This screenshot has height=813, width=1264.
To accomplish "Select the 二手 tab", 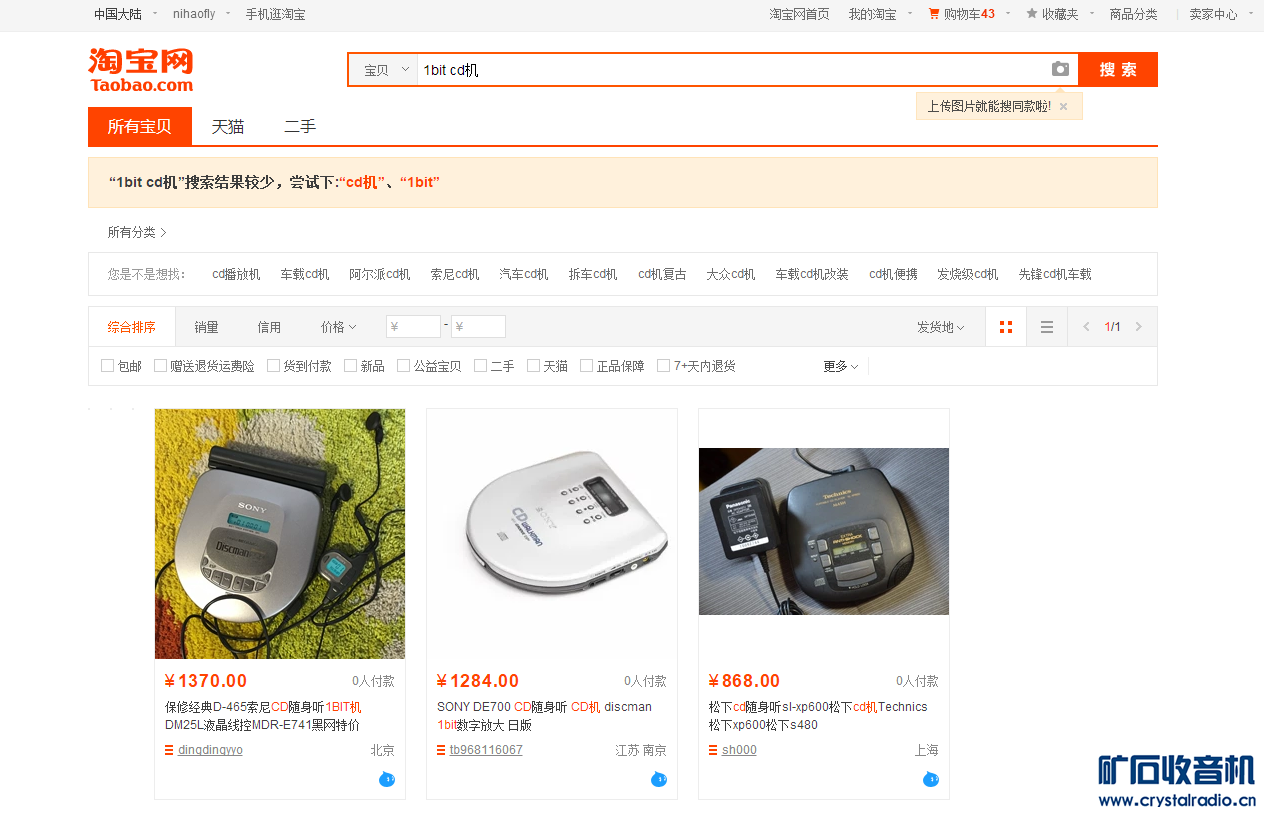I will [x=300, y=127].
